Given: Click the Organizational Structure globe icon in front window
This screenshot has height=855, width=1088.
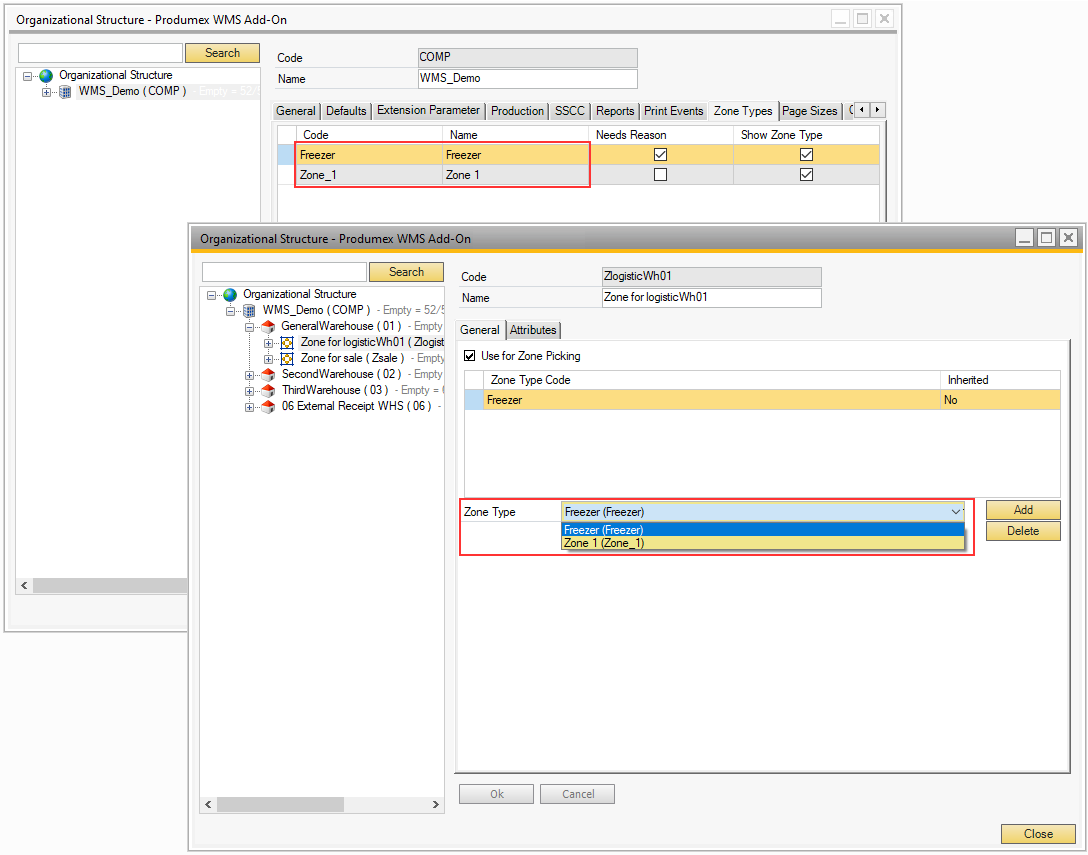Looking at the screenshot, I should coord(230,295).
